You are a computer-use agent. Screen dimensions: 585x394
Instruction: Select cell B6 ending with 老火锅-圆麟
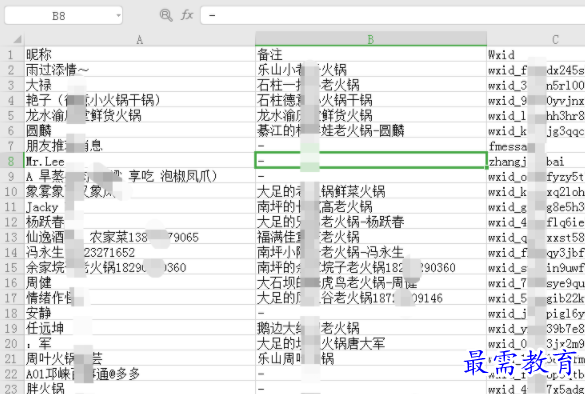[x=371, y=131]
